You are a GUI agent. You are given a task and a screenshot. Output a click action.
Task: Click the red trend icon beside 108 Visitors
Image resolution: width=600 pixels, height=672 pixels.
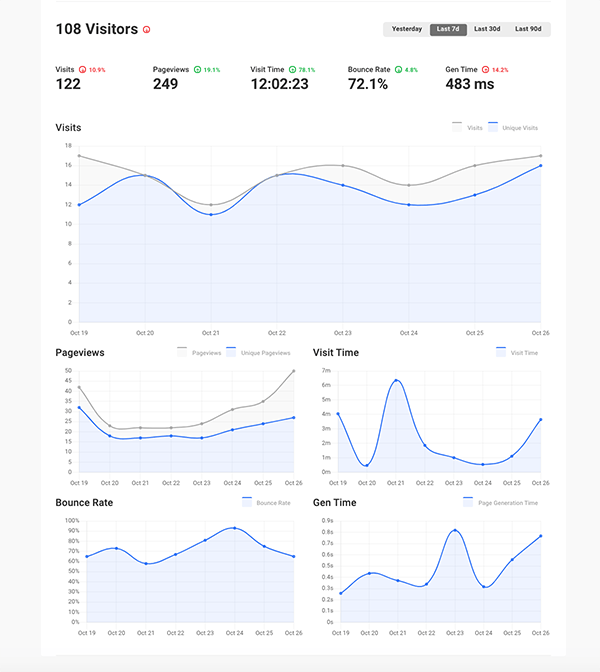(x=147, y=30)
